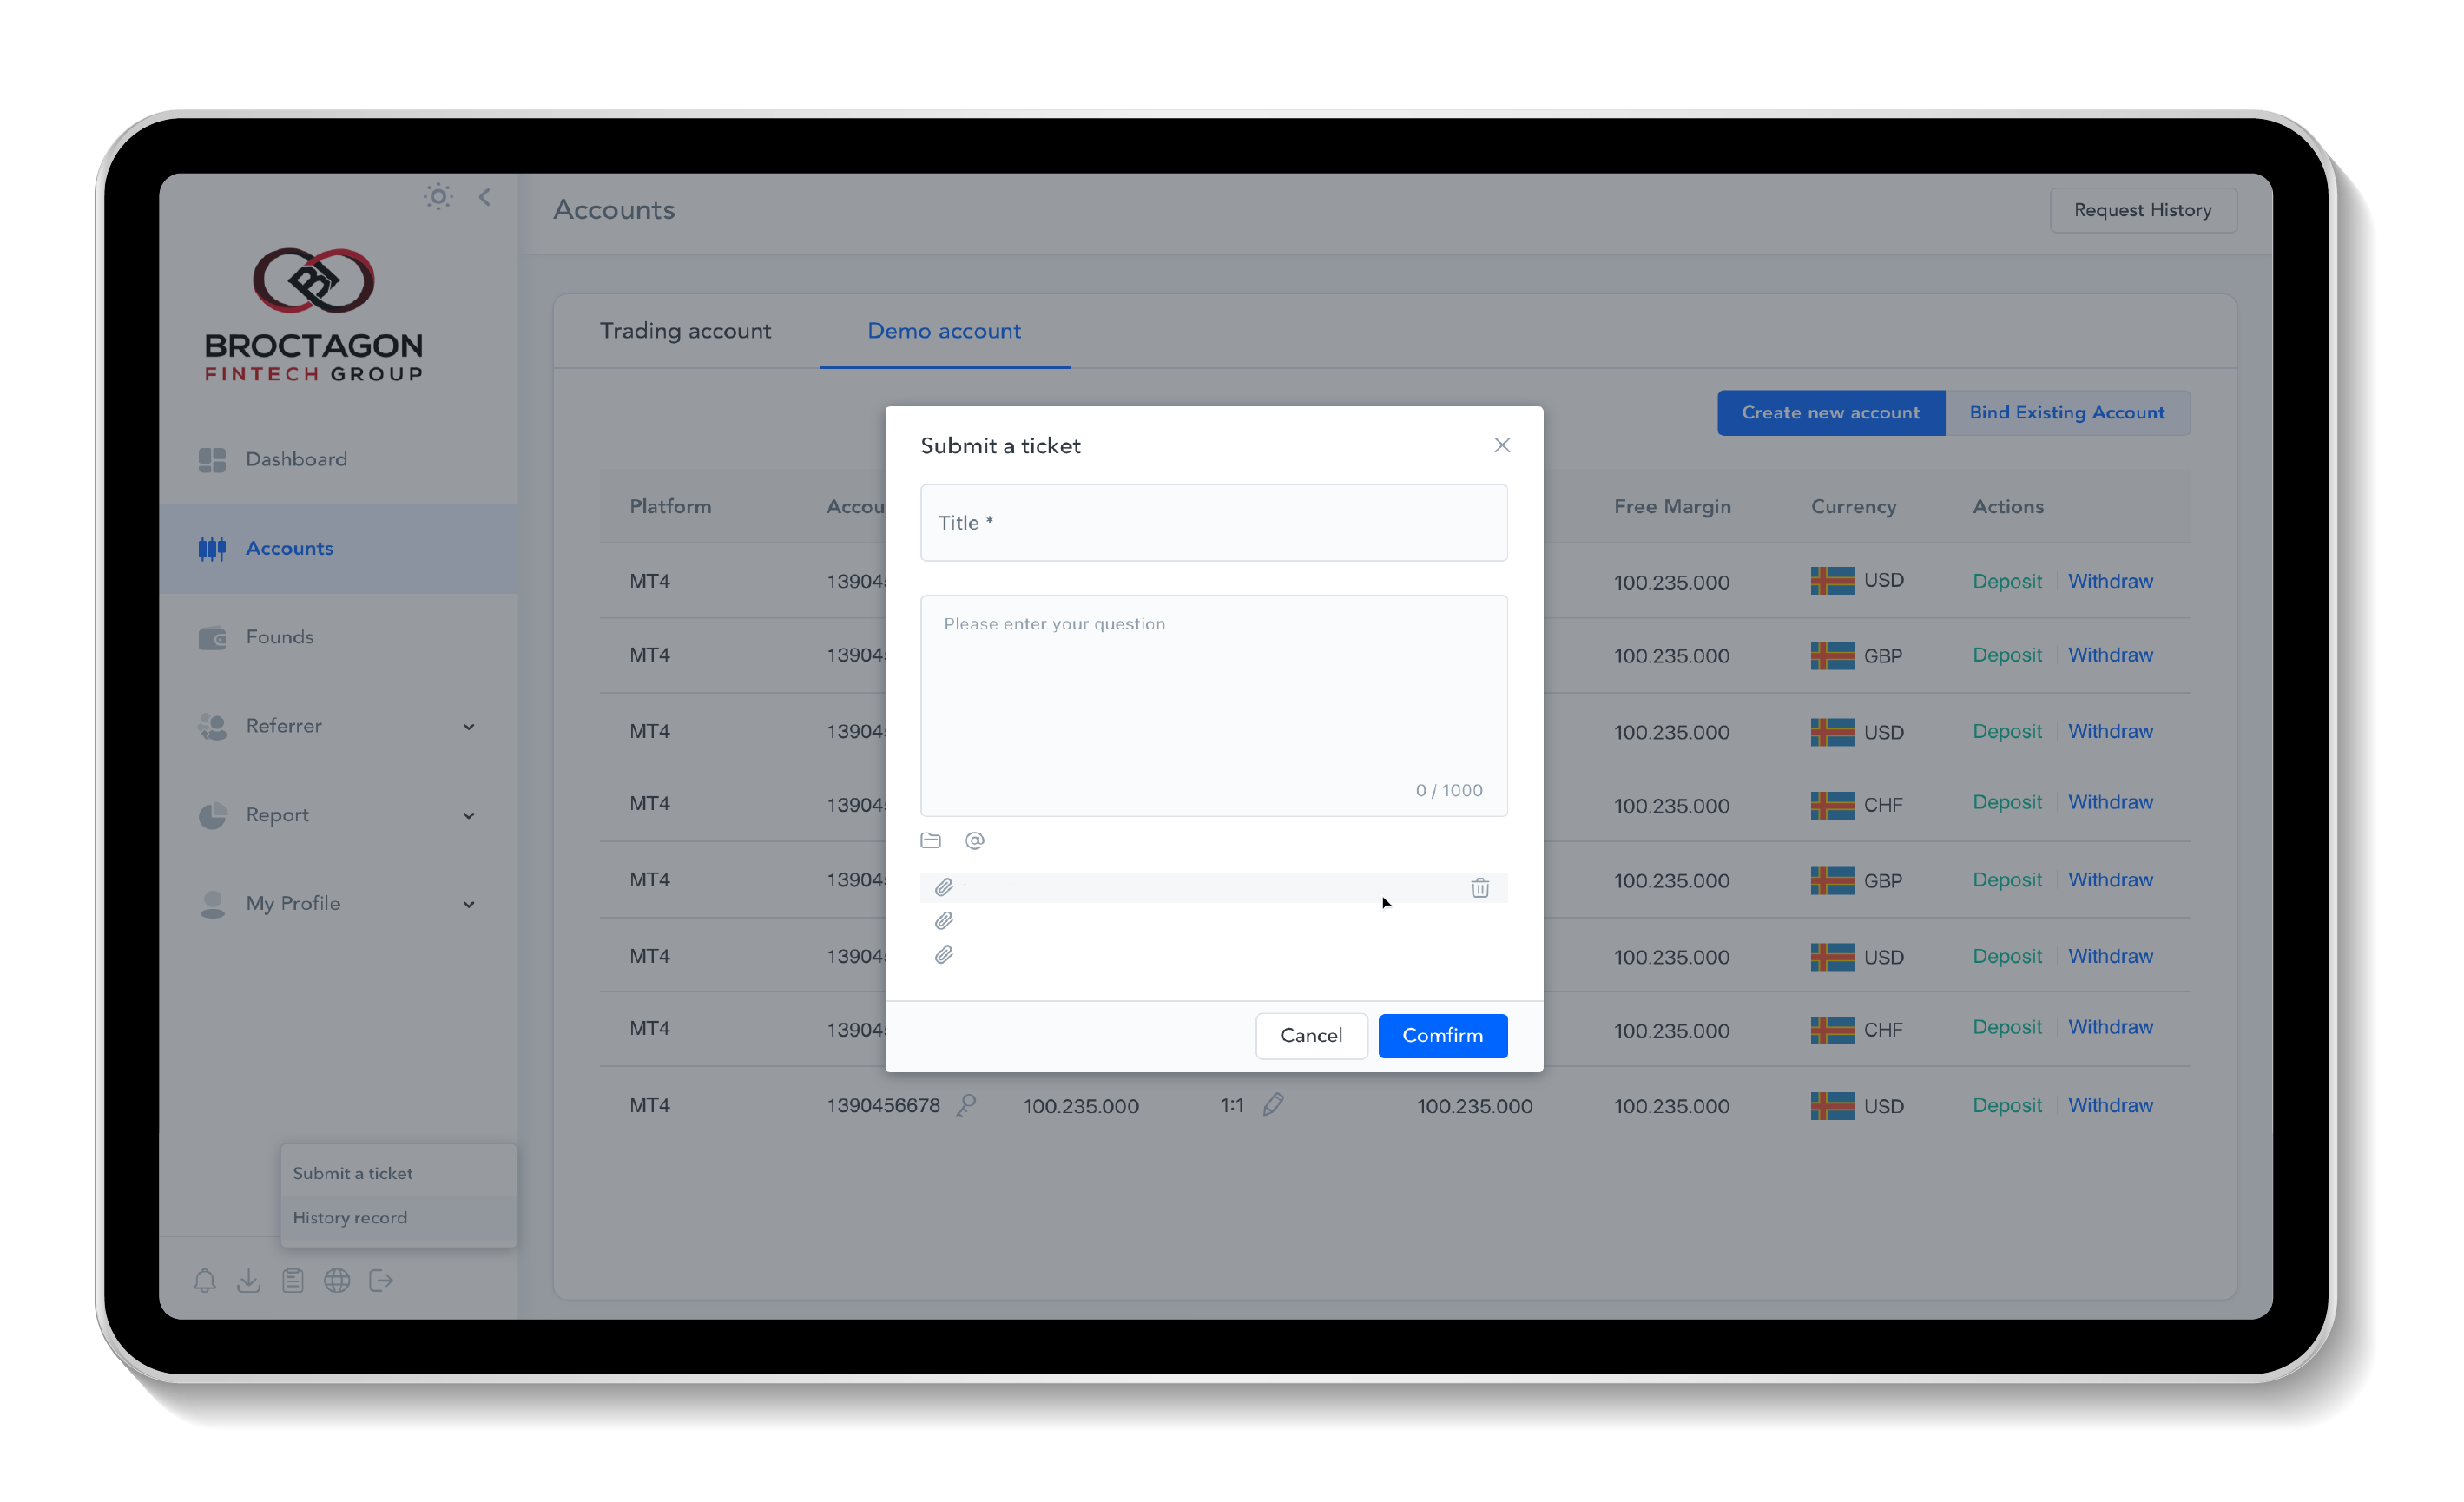Click the delete (trash) icon in ticket form
2464x1502 pixels.
pyautogui.click(x=1480, y=887)
